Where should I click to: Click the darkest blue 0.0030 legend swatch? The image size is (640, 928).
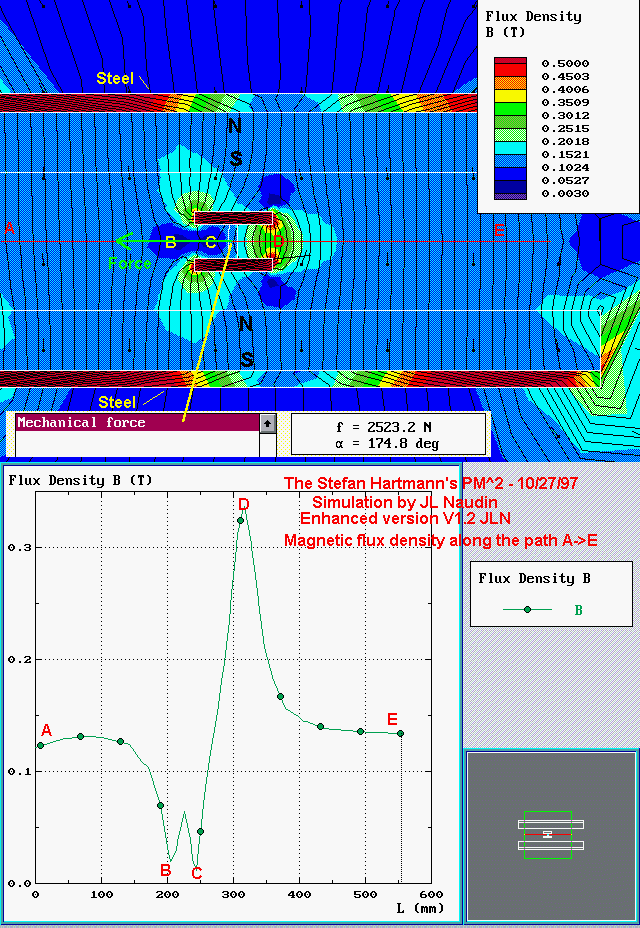click(510, 193)
